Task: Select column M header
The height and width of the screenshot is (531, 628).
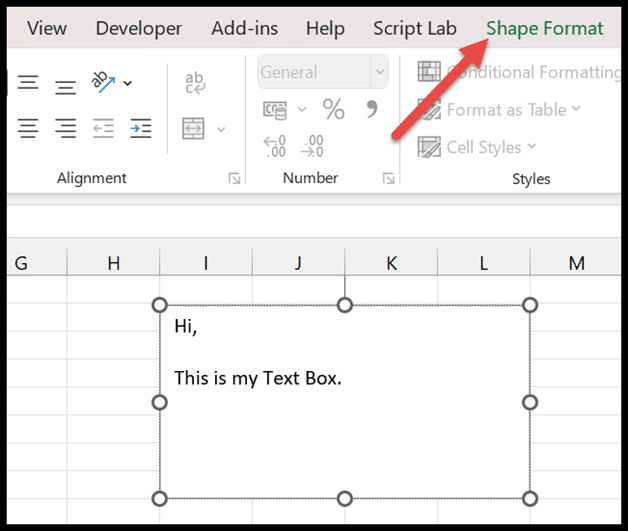Action: 576,263
